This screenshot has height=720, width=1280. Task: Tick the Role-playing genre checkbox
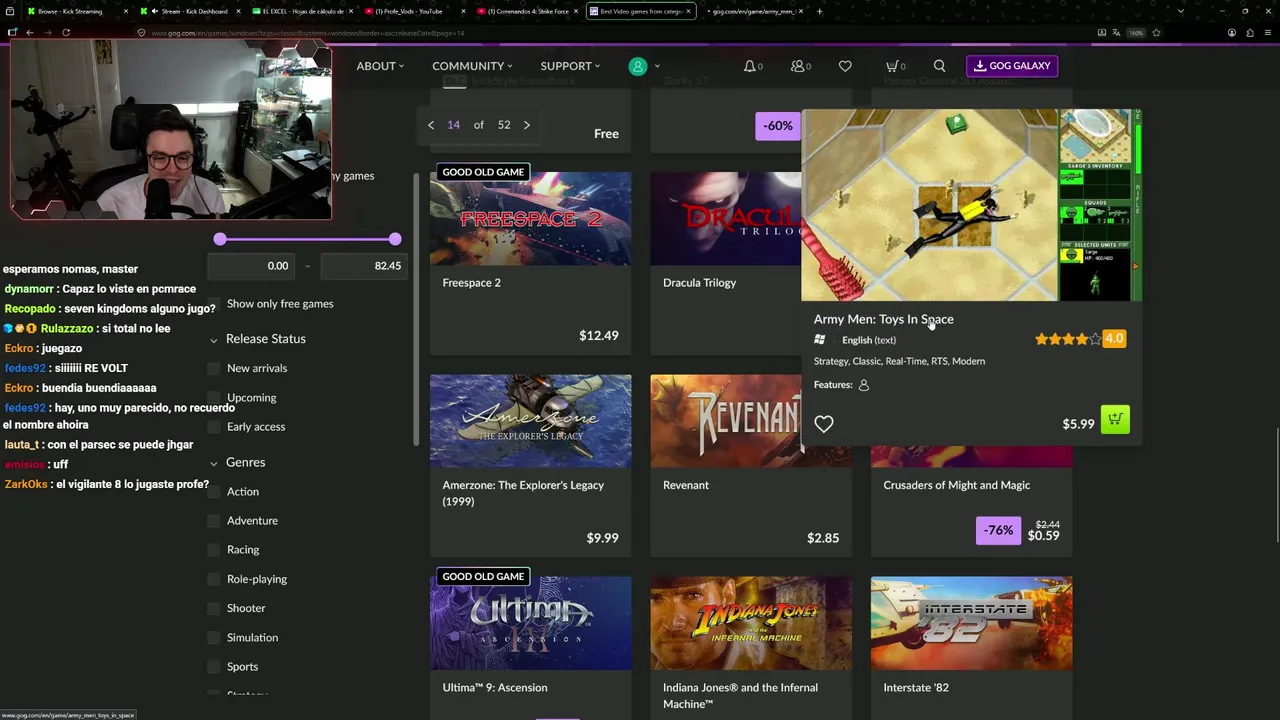(x=214, y=579)
